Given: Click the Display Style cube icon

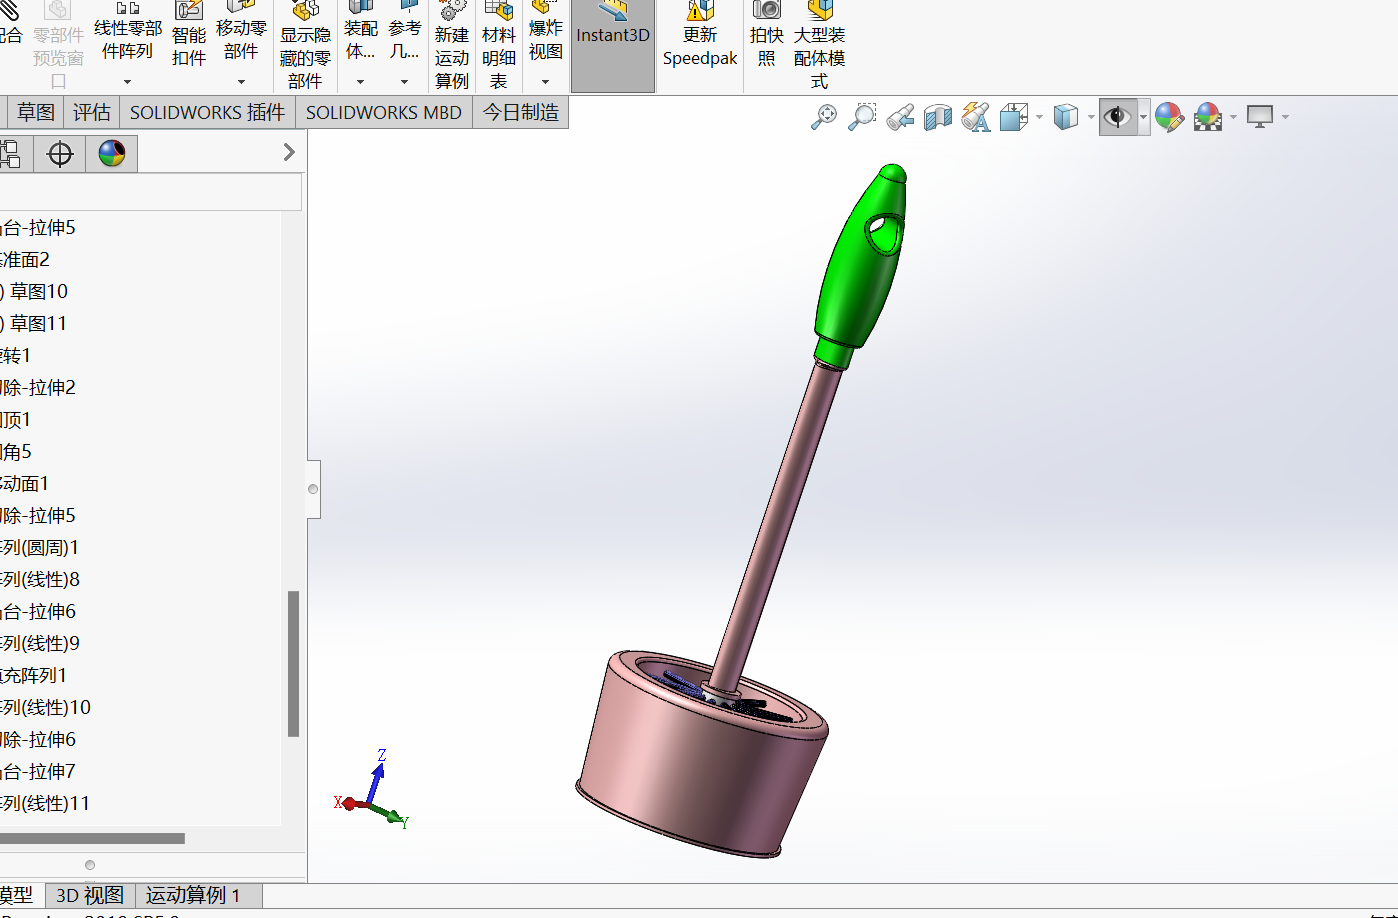Looking at the screenshot, I should pos(1066,117).
